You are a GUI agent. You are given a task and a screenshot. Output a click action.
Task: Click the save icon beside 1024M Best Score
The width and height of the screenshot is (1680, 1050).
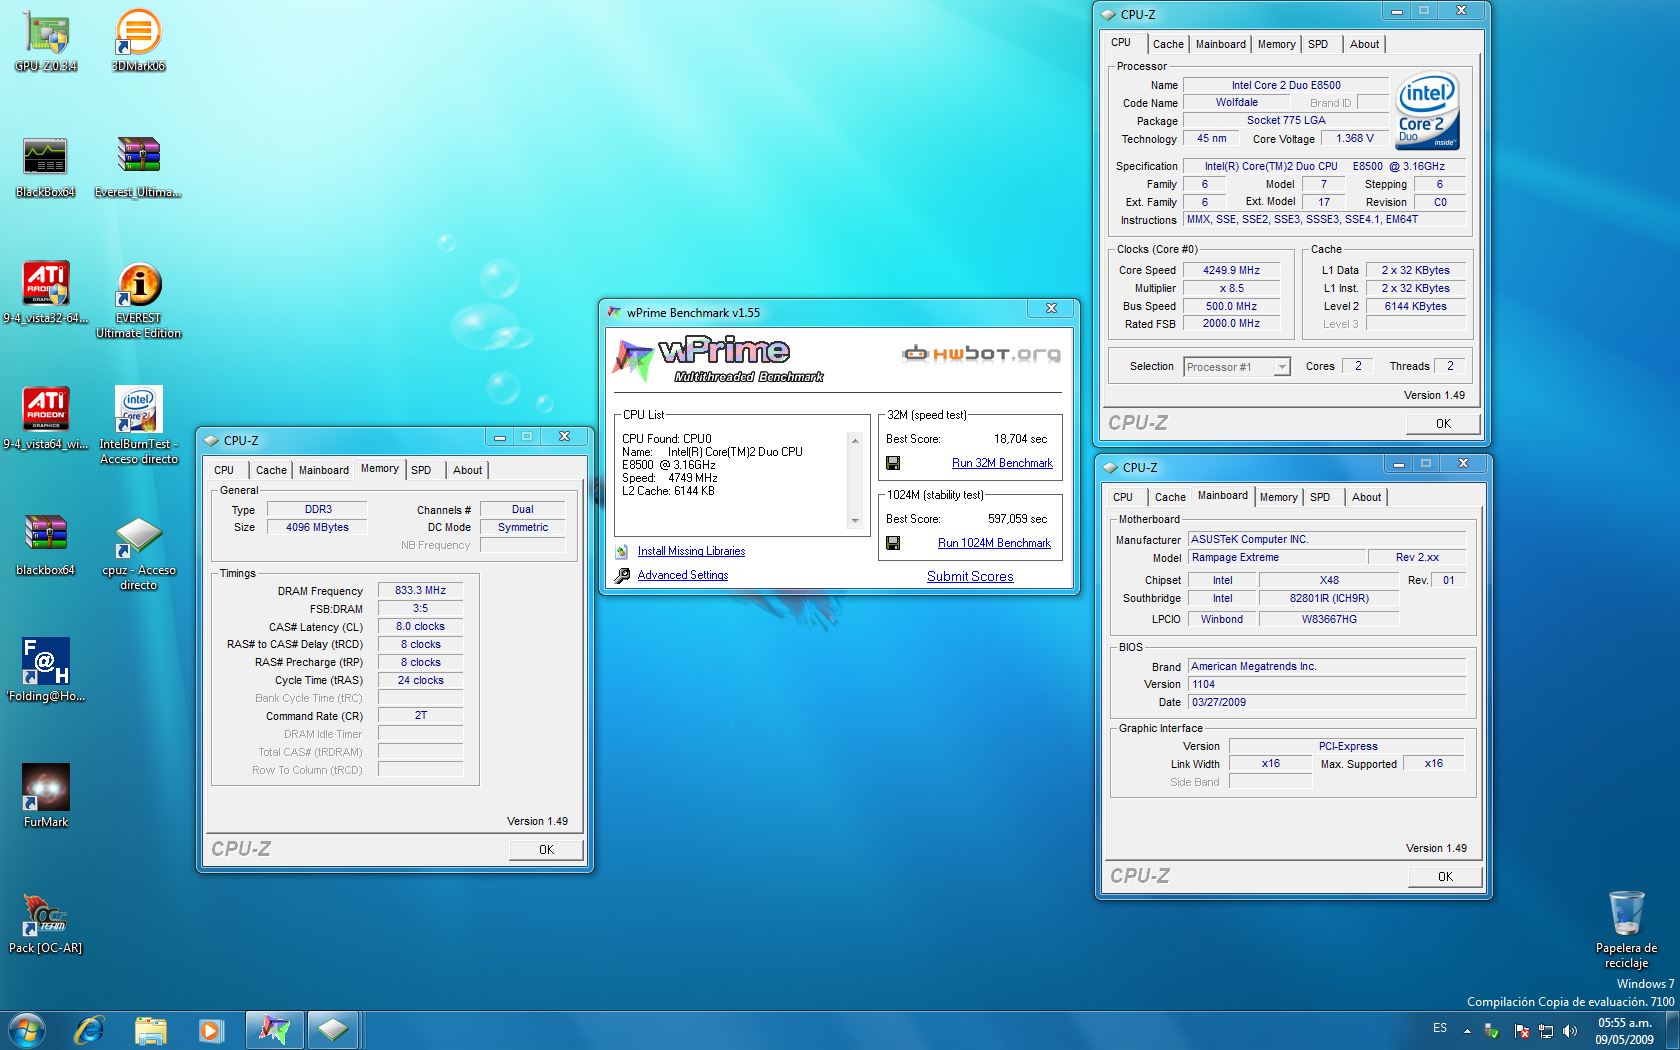[x=893, y=543]
